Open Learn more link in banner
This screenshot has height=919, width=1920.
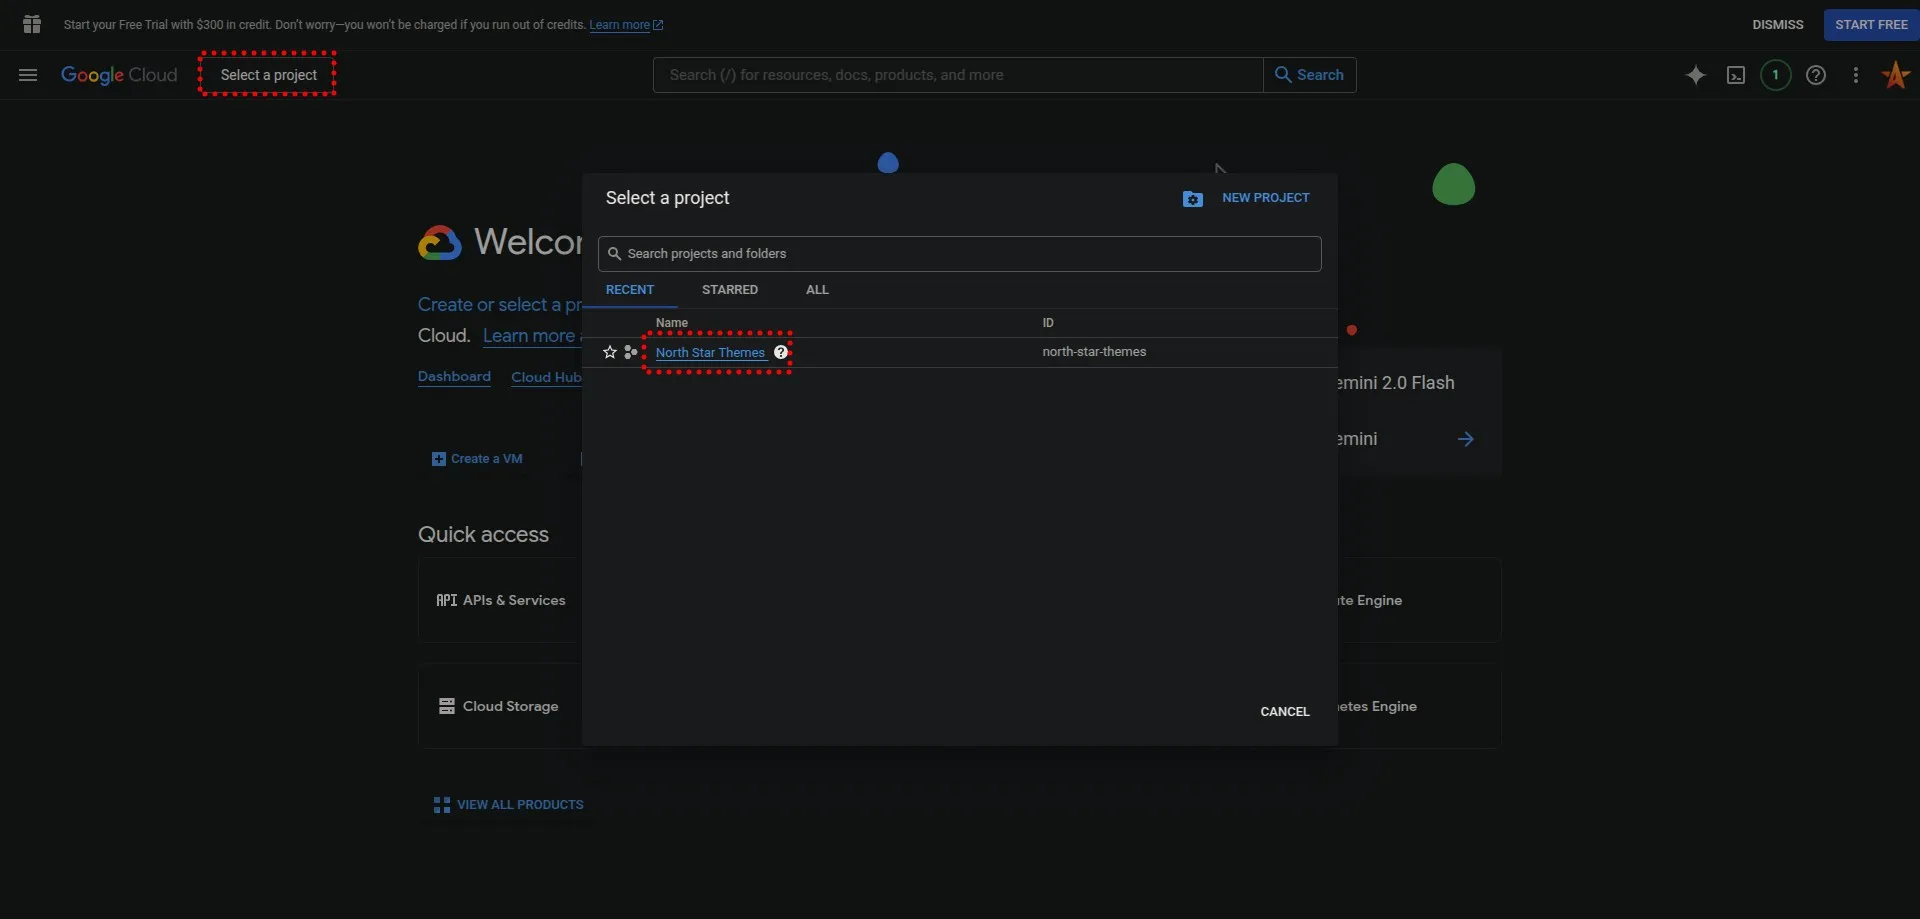point(626,25)
